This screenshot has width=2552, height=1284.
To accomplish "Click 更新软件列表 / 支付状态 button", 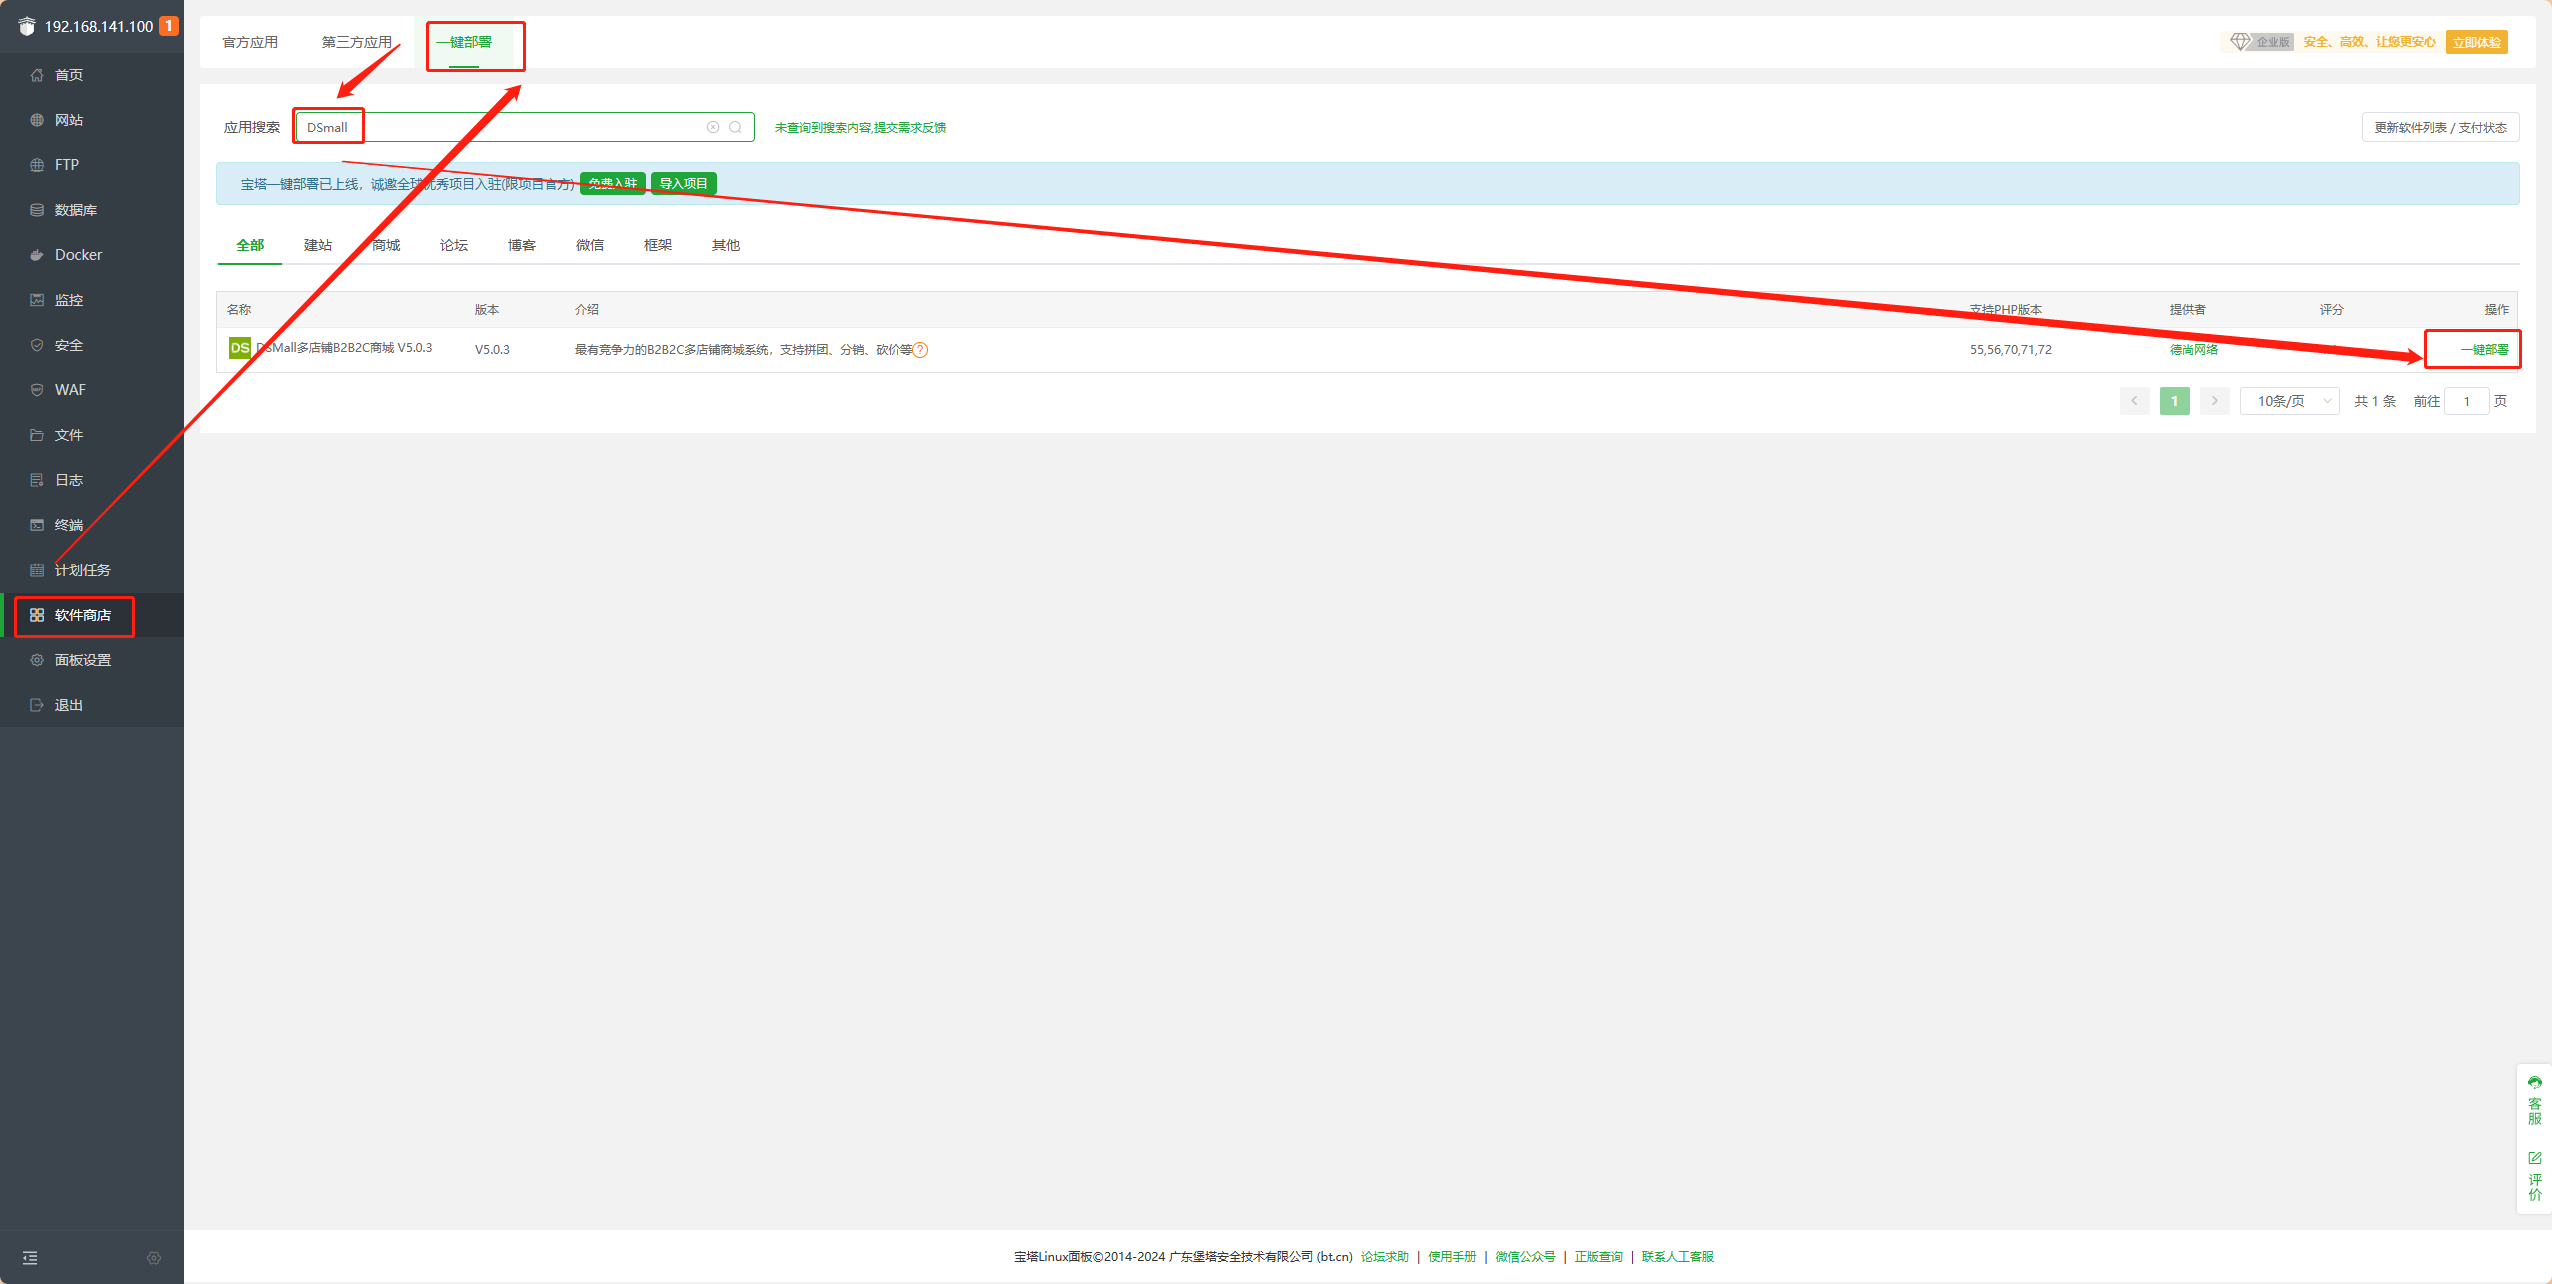I will click(x=2440, y=127).
